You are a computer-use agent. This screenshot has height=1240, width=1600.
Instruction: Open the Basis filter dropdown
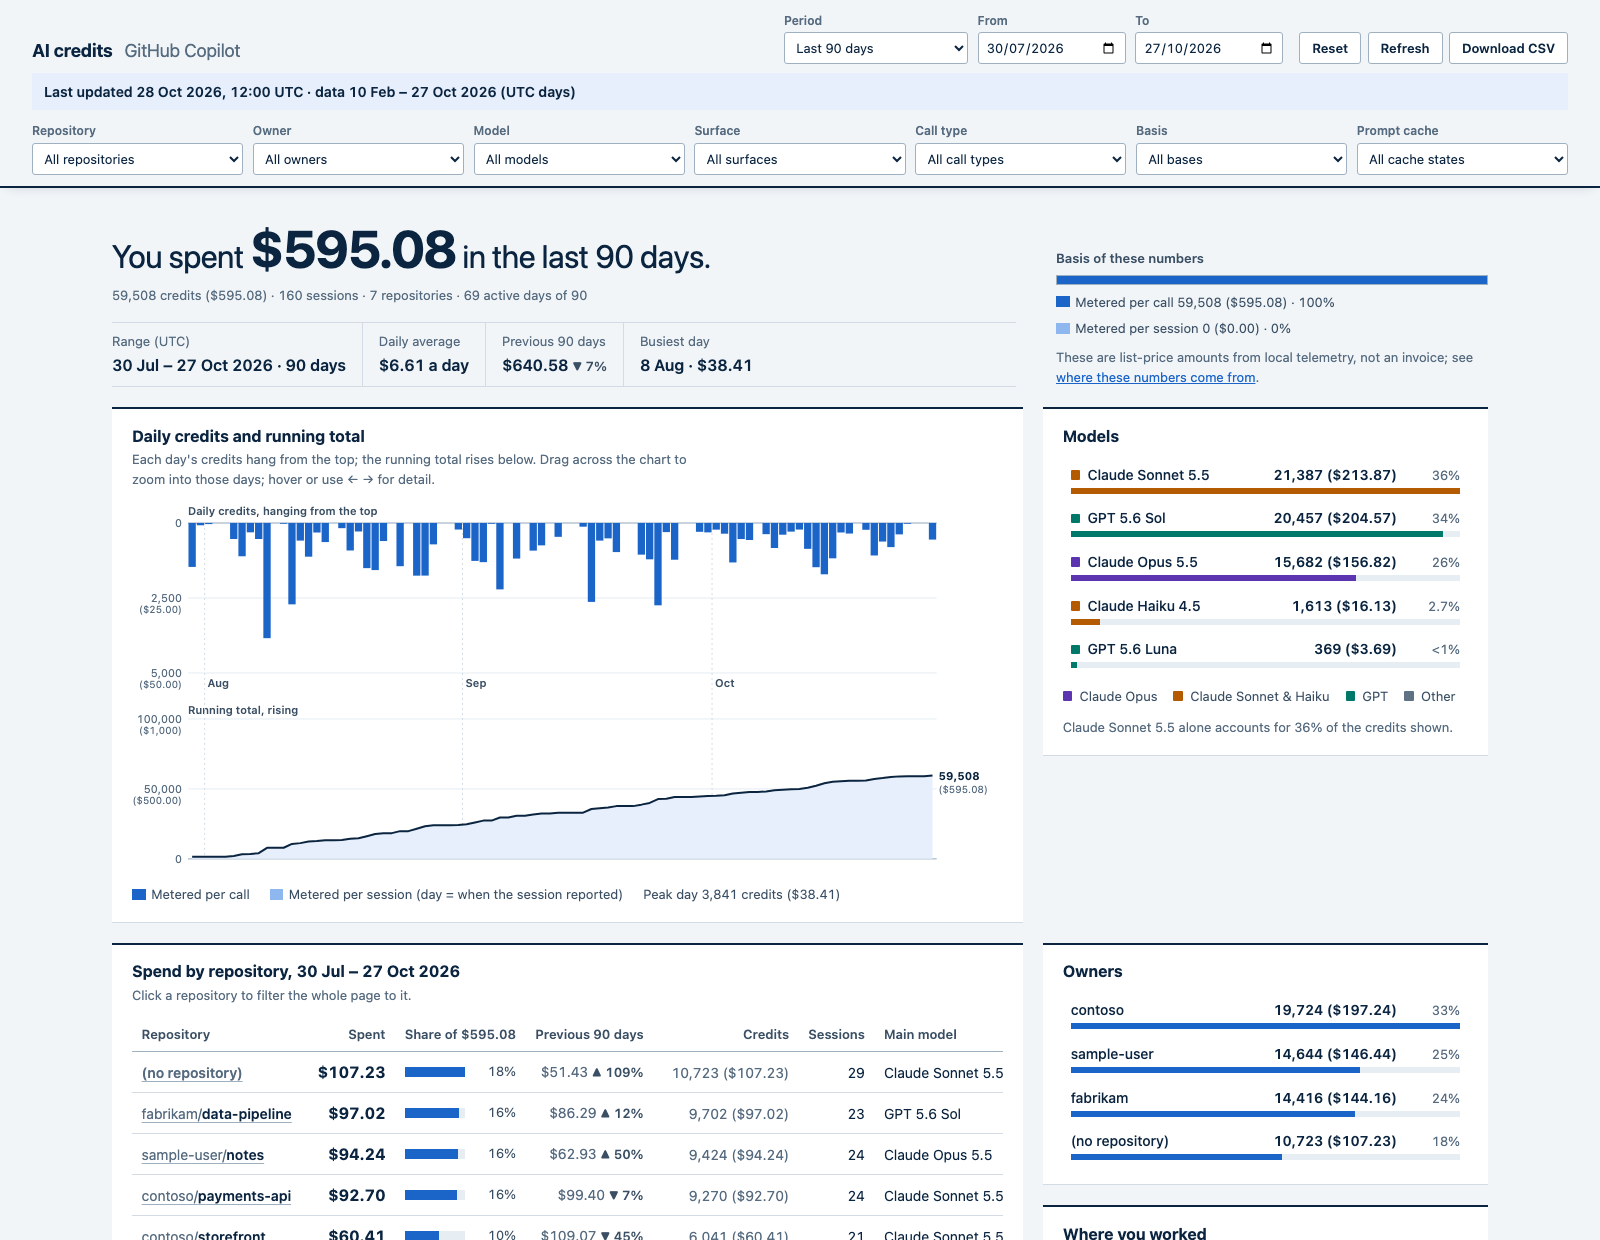(1241, 159)
